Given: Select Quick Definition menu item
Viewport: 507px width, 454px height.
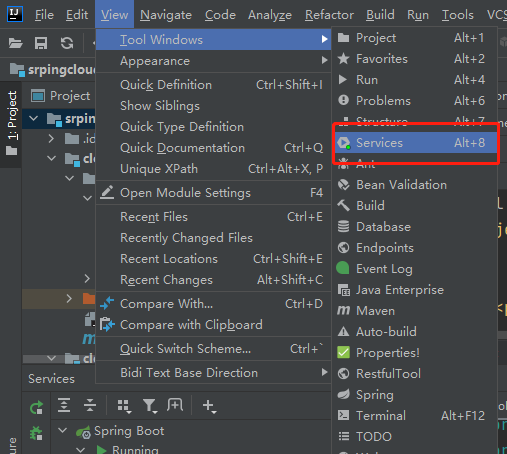Looking at the screenshot, I should tap(213, 85).
